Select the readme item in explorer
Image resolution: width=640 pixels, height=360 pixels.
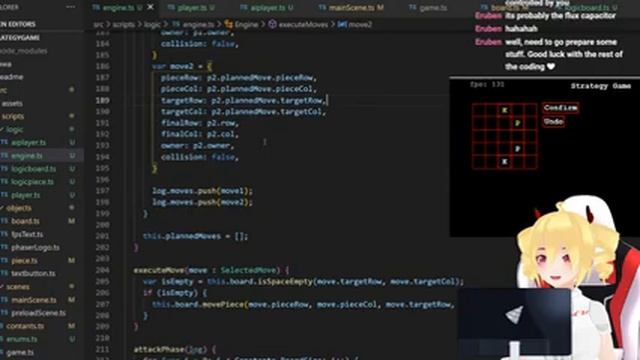click(12, 77)
